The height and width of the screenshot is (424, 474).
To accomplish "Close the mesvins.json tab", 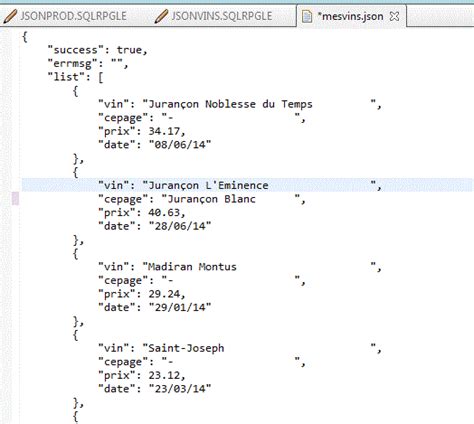I will point(394,16).
